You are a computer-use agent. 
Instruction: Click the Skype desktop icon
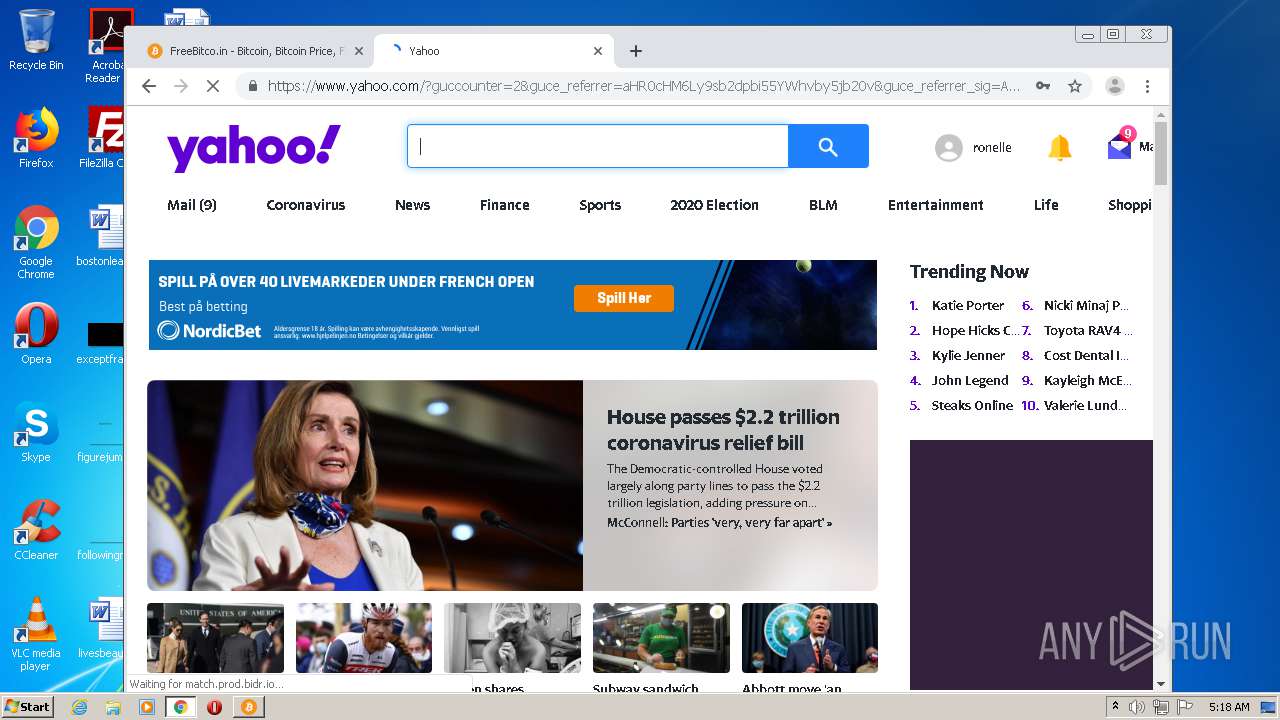(36, 432)
